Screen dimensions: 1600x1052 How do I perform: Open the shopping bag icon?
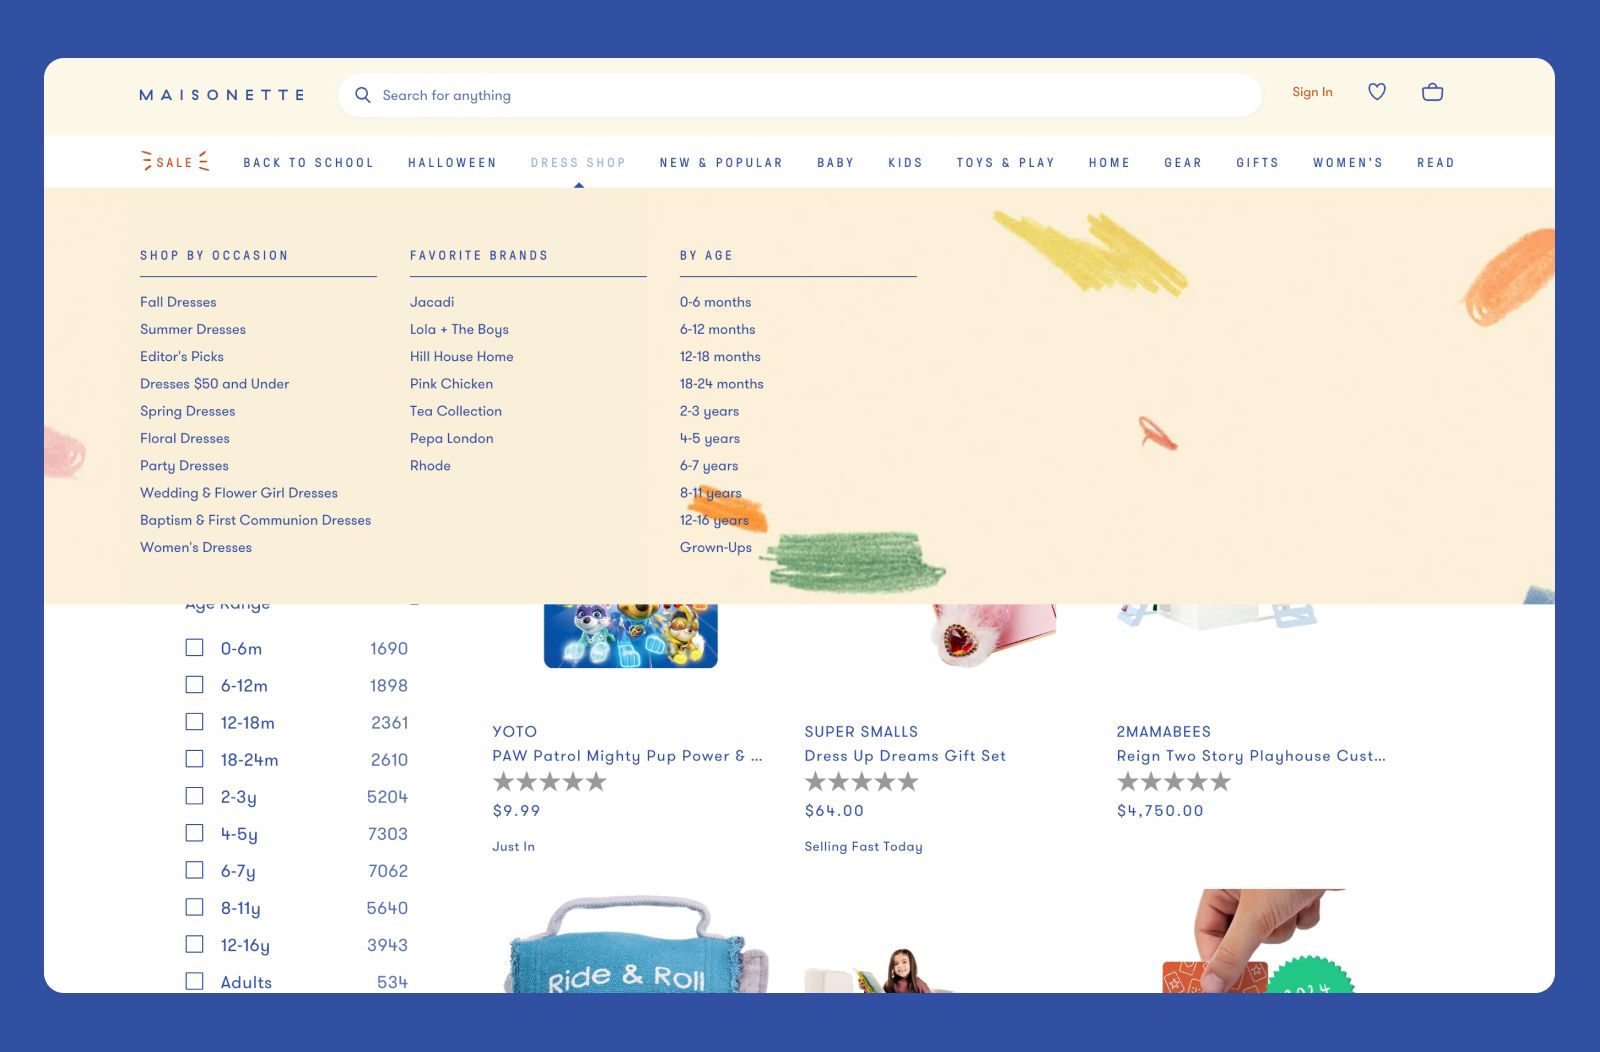[x=1432, y=92]
